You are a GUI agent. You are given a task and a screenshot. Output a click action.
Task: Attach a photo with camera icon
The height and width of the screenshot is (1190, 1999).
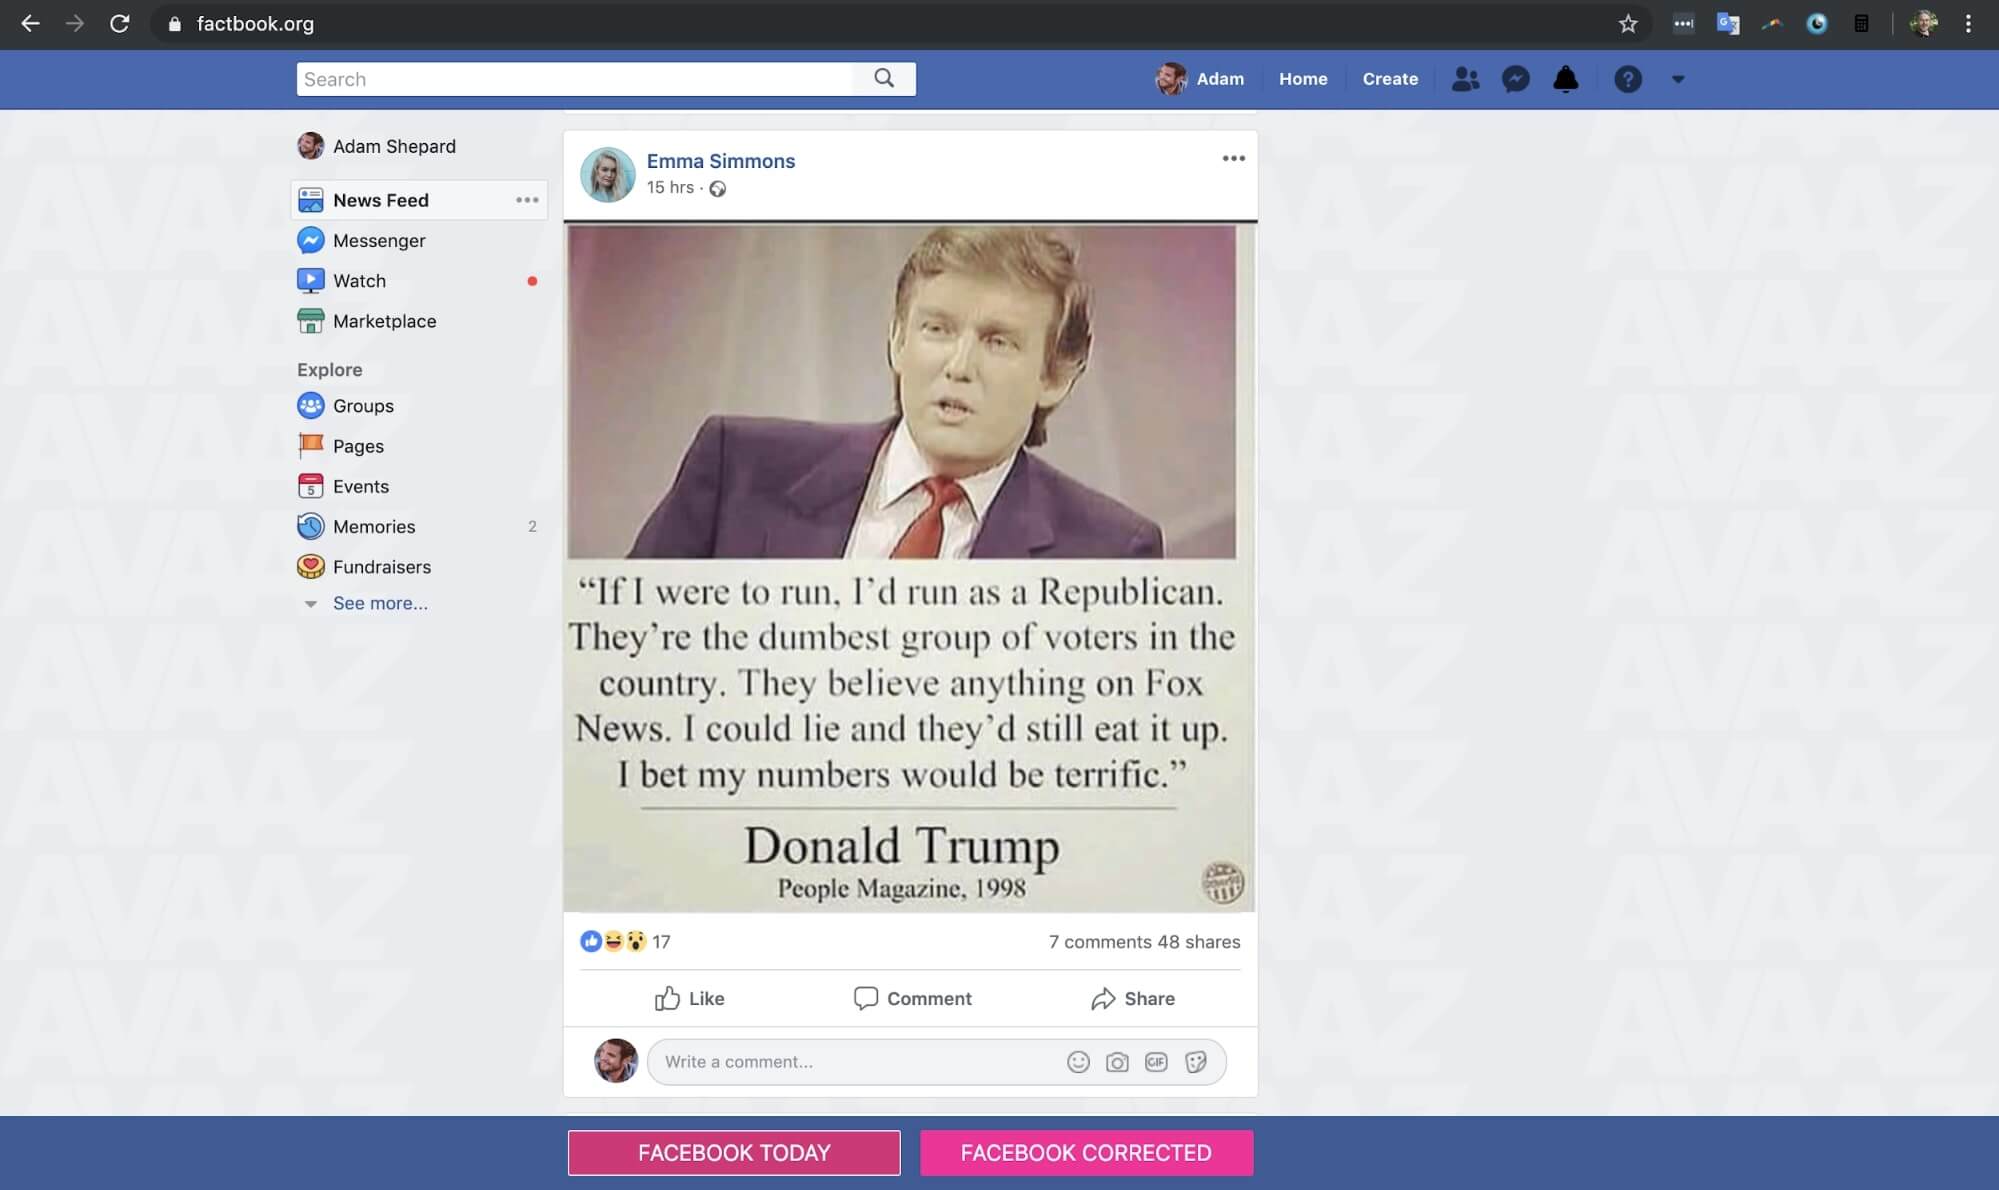pos(1117,1062)
